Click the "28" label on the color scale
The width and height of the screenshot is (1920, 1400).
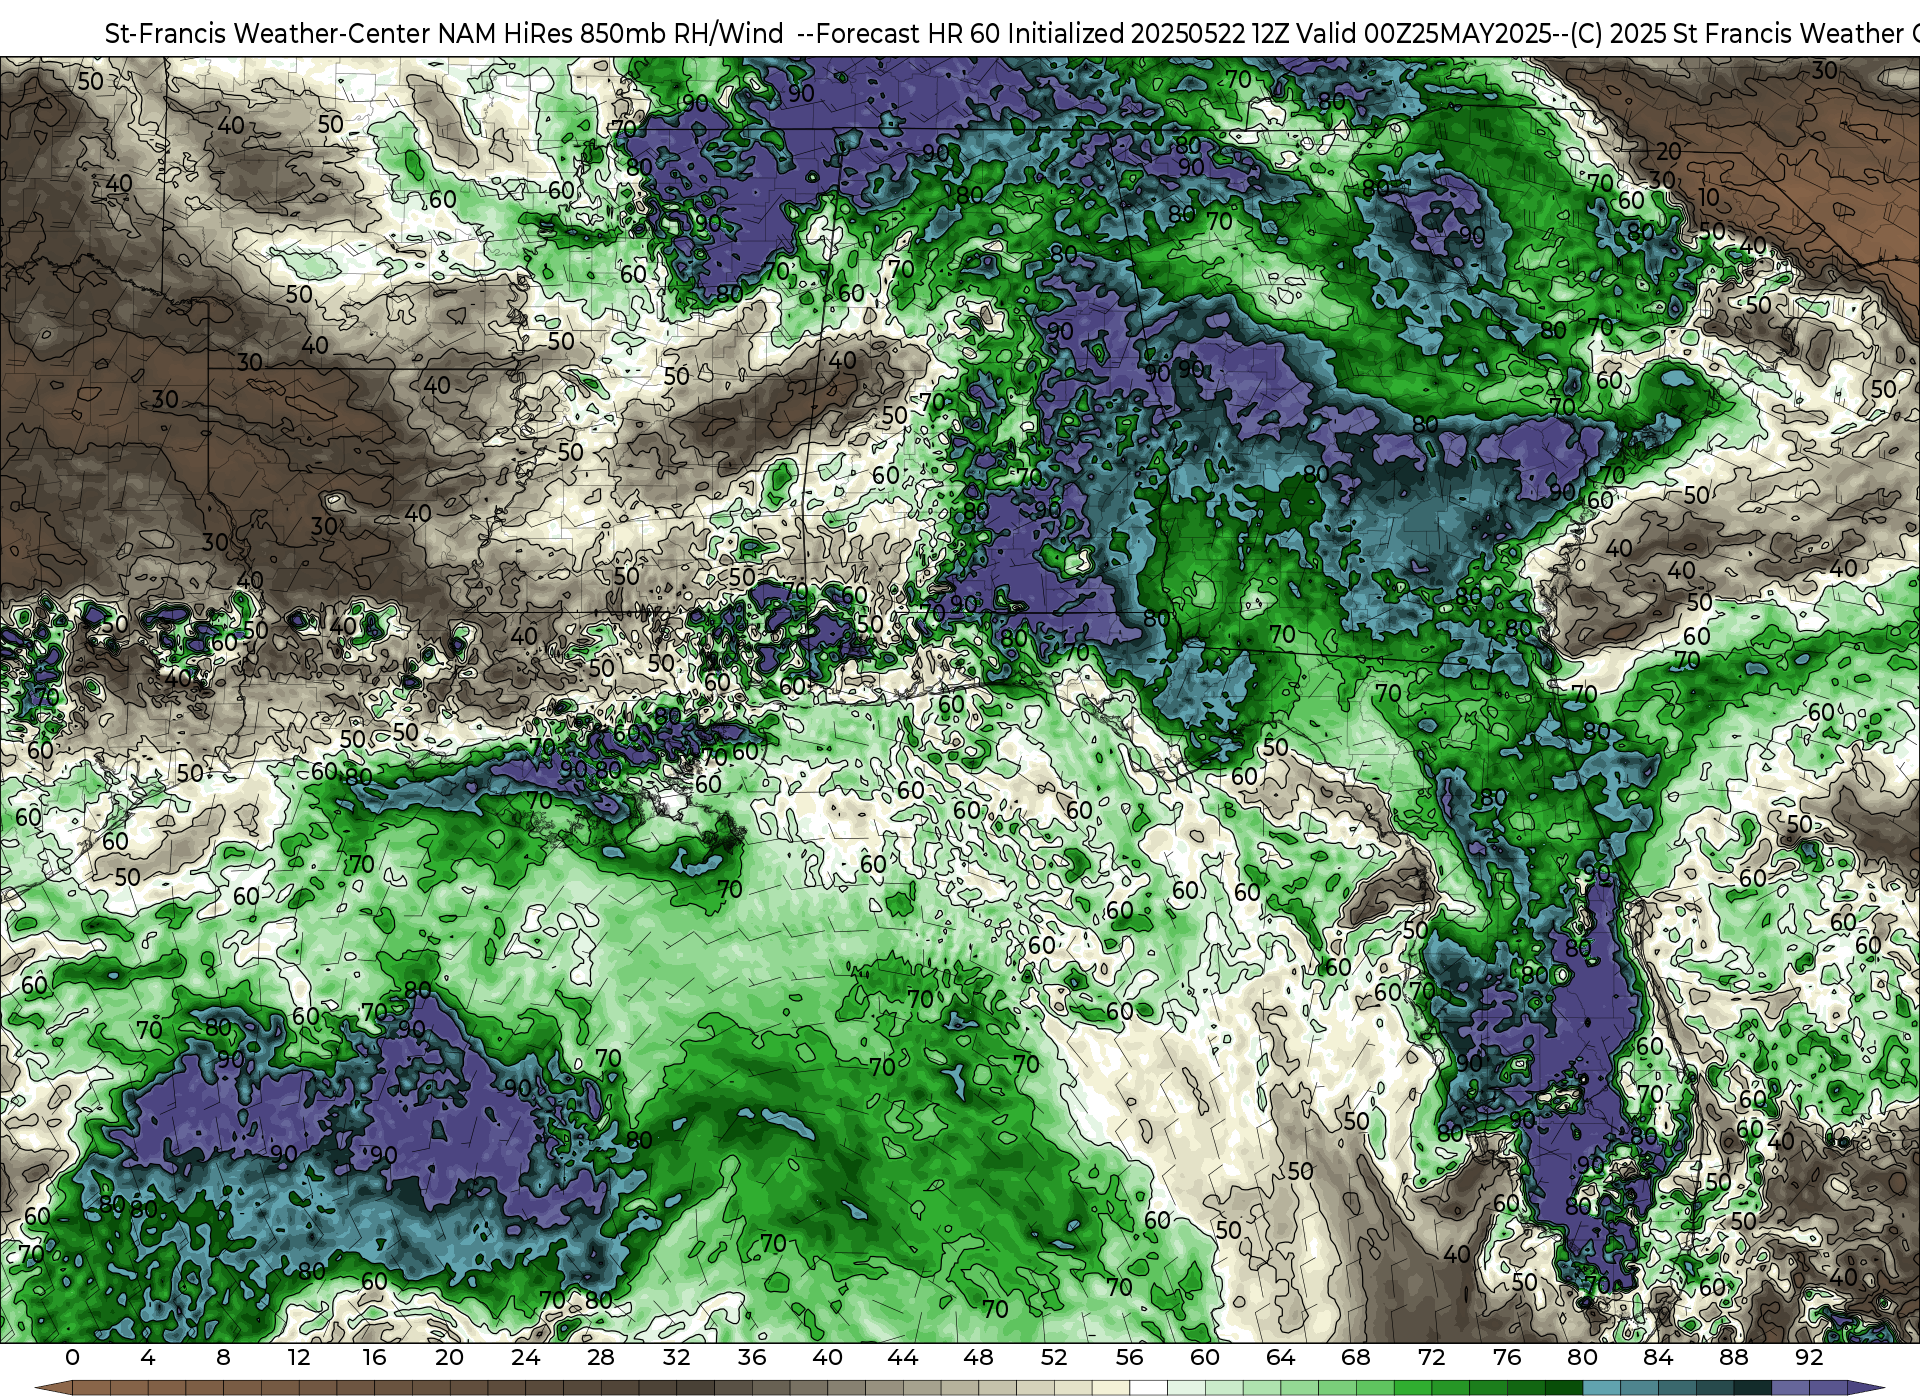(601, 1357)
